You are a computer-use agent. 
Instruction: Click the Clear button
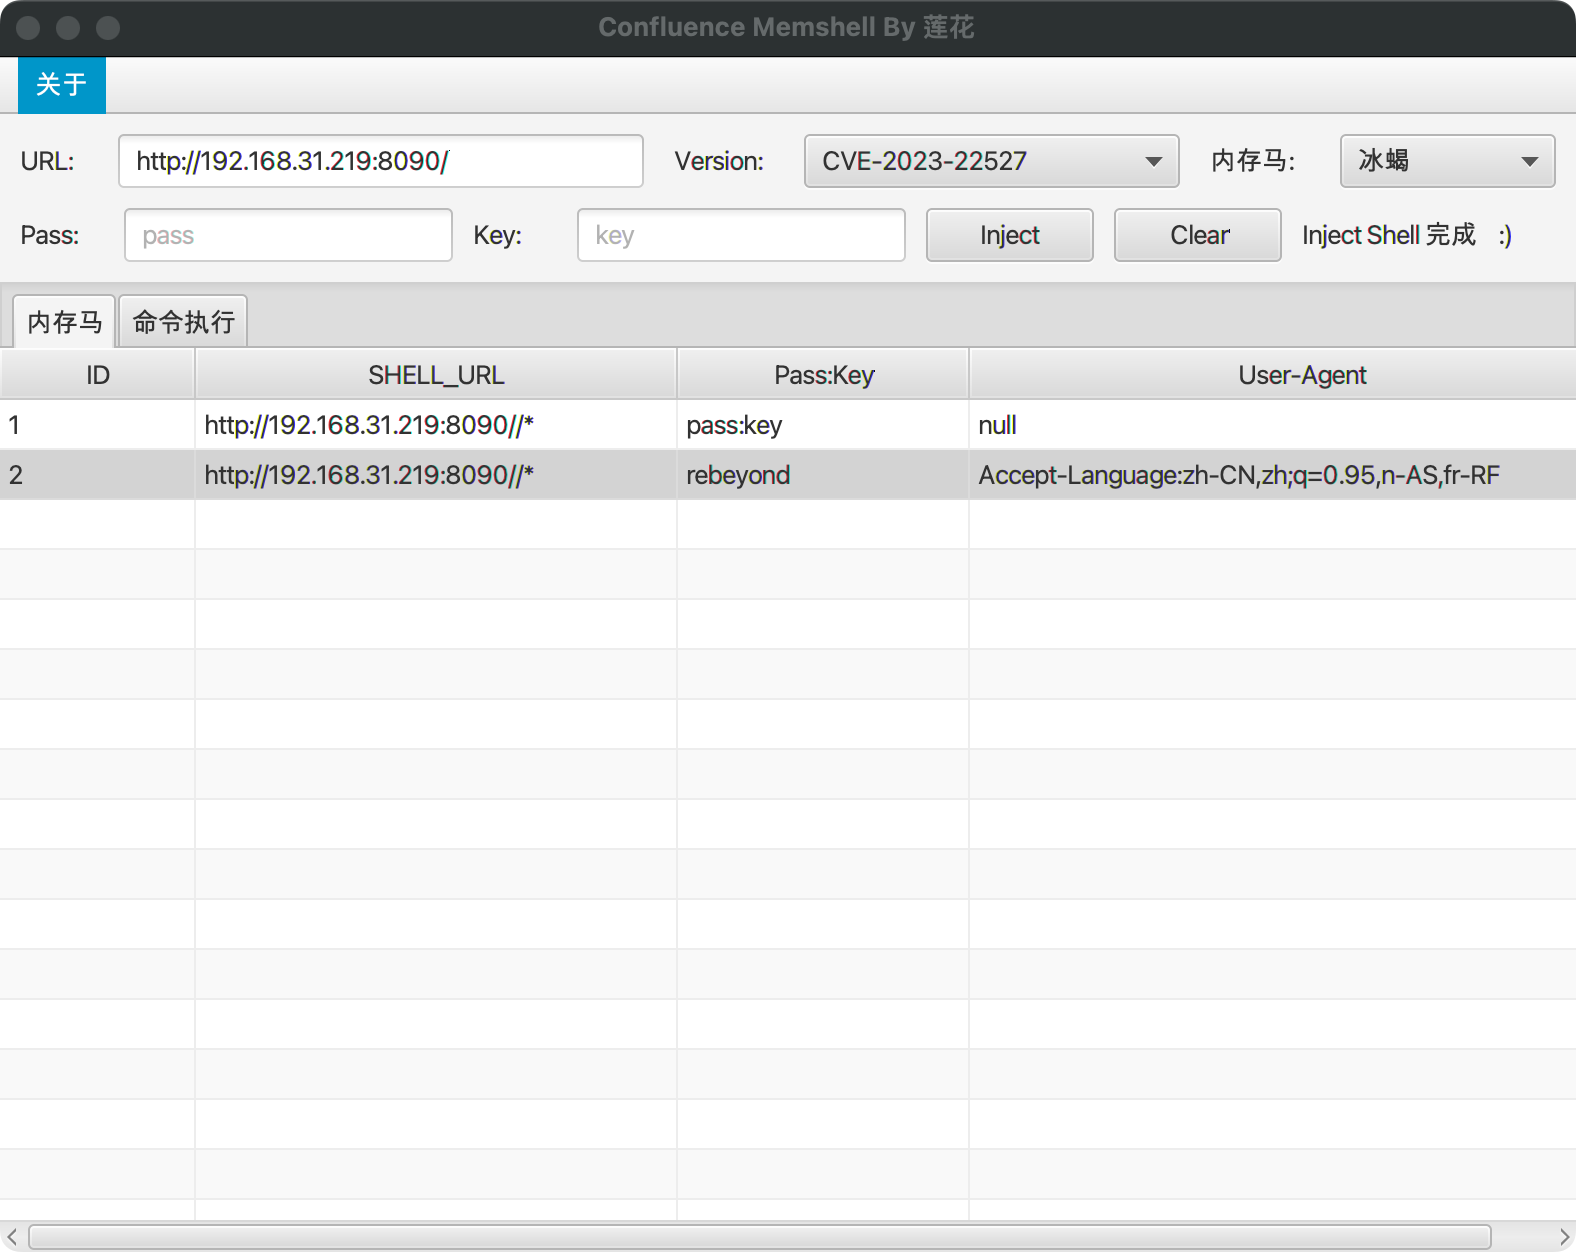click(x=1197, y=235)
